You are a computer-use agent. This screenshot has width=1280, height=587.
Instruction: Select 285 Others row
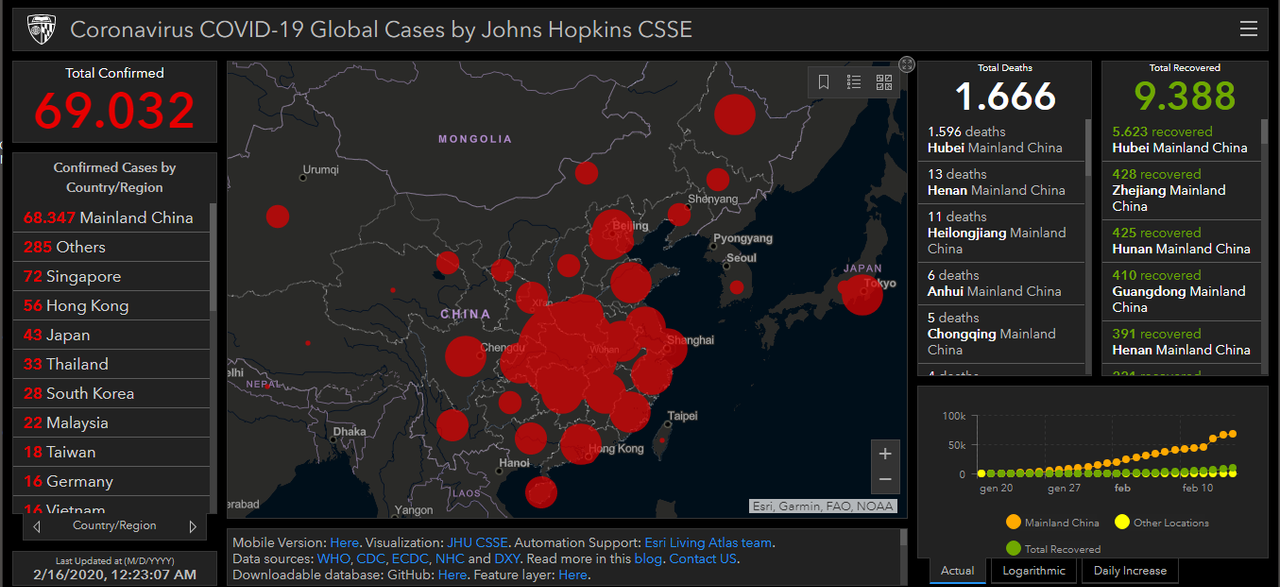[111, 247]
